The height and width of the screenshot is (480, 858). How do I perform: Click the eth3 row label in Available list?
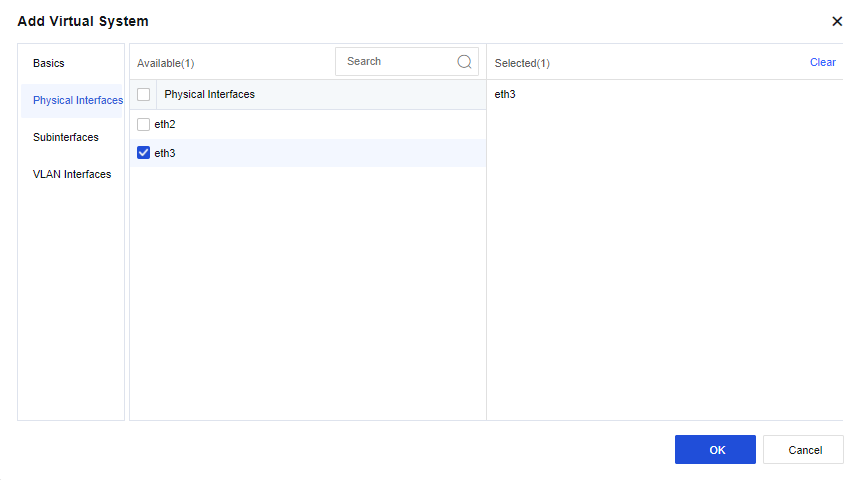coord(165,153)
